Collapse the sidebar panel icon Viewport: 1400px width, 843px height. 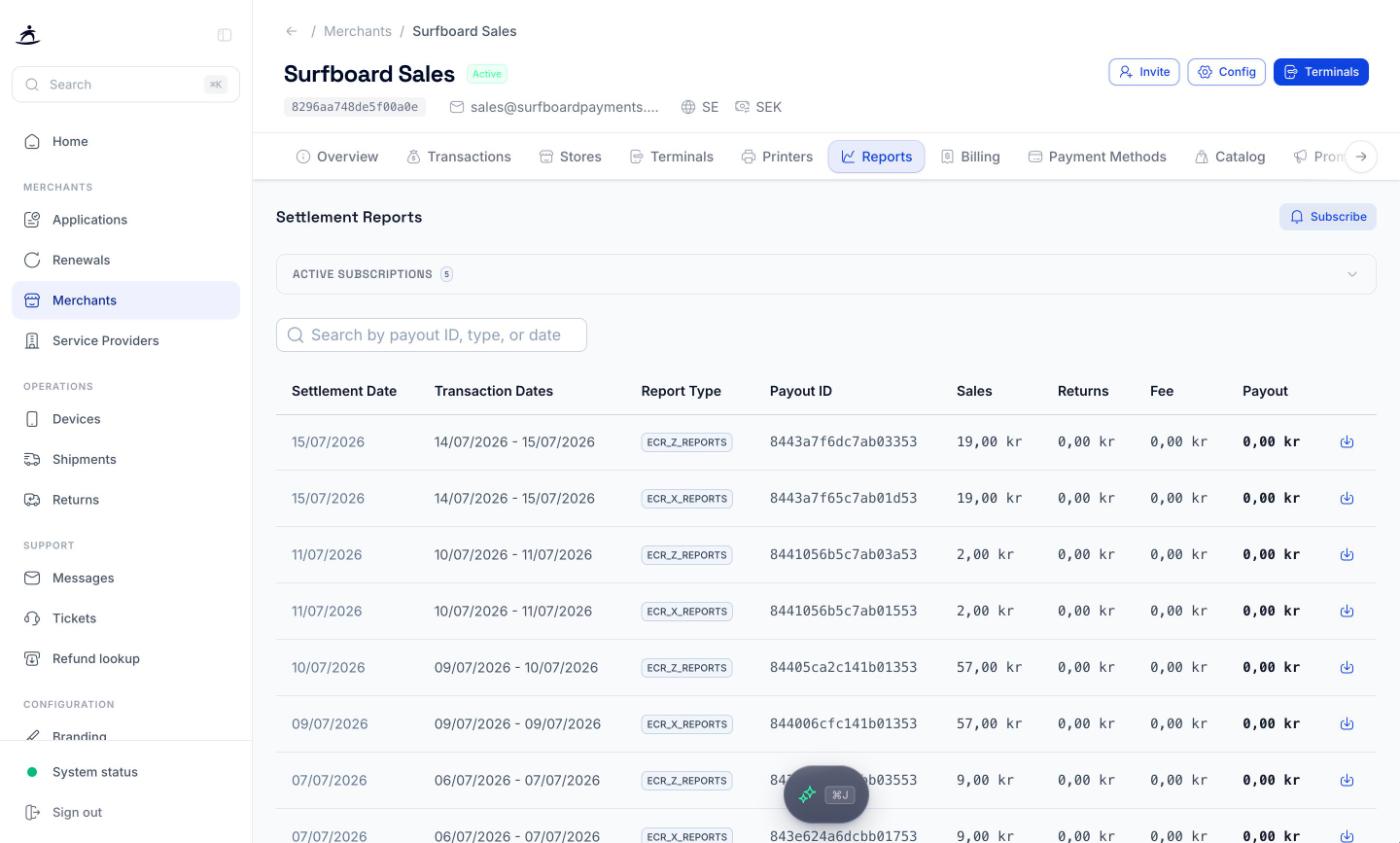pos(224,35)
